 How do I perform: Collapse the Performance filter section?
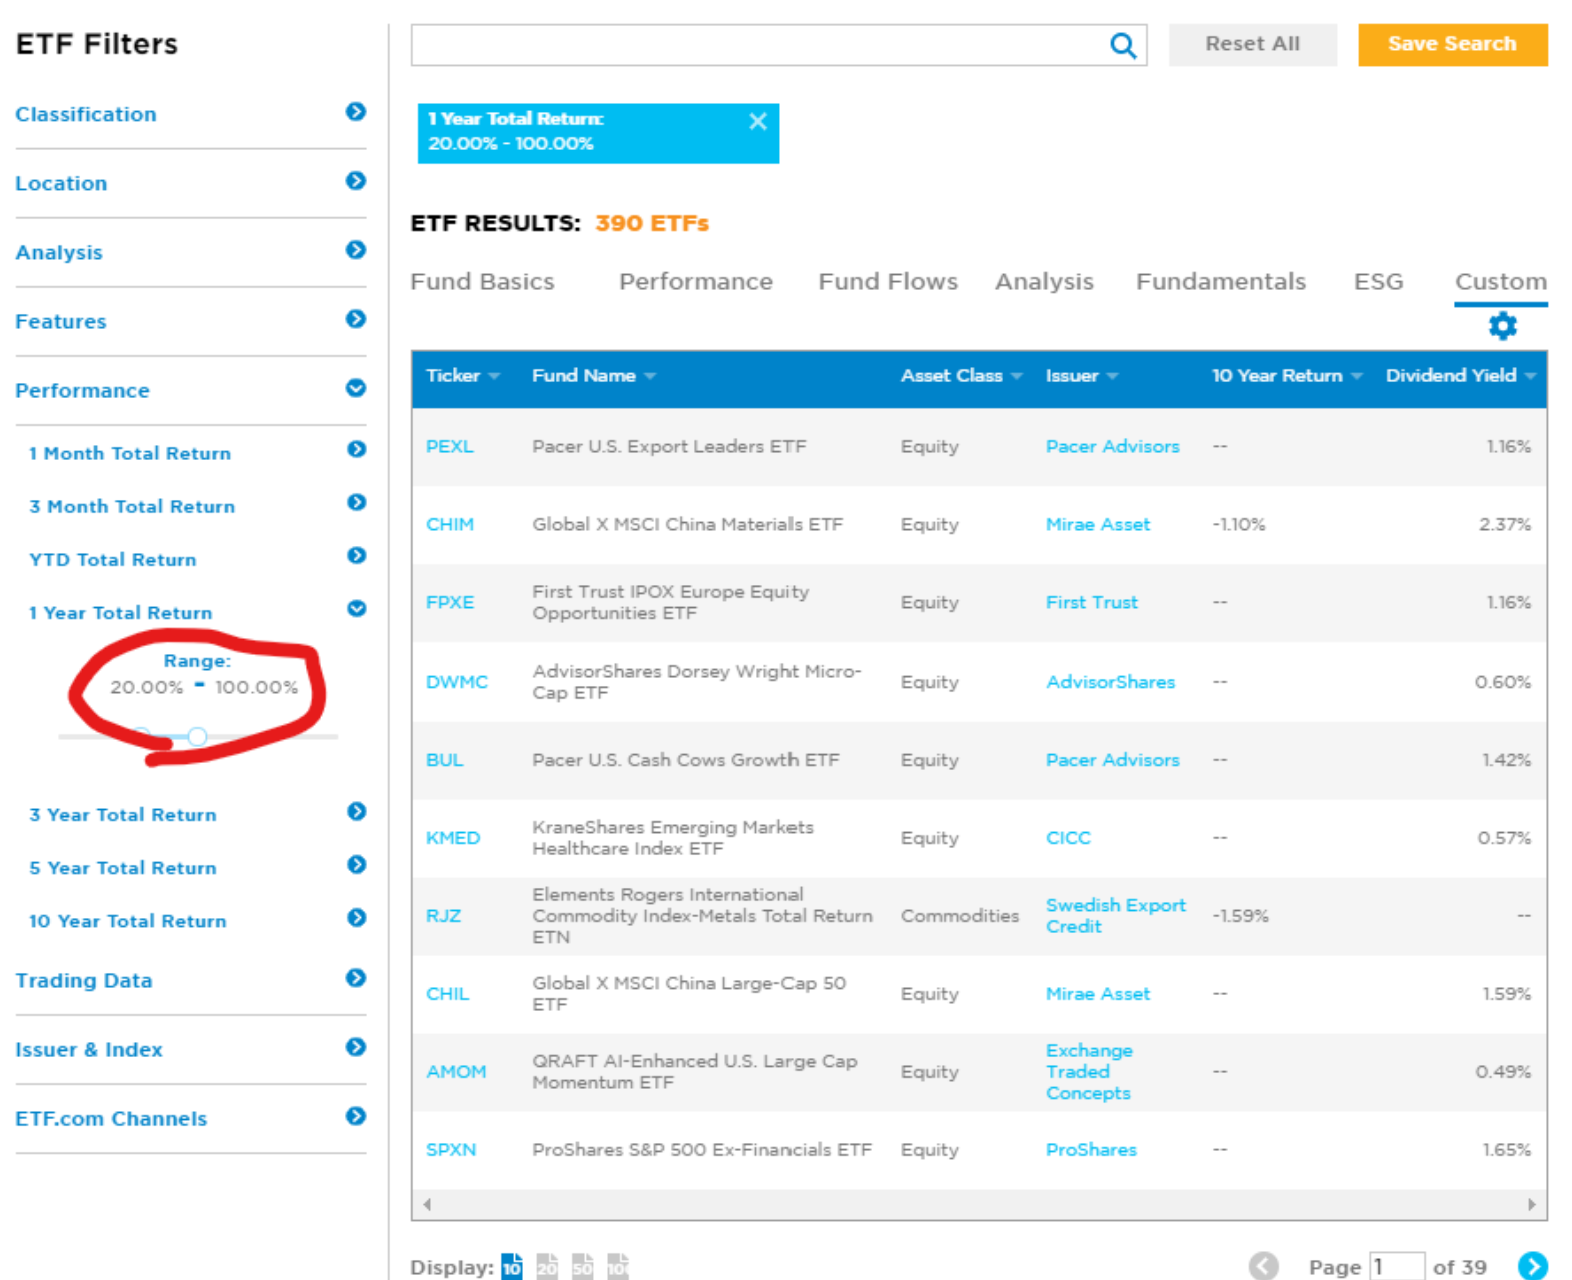coord(356,388)
